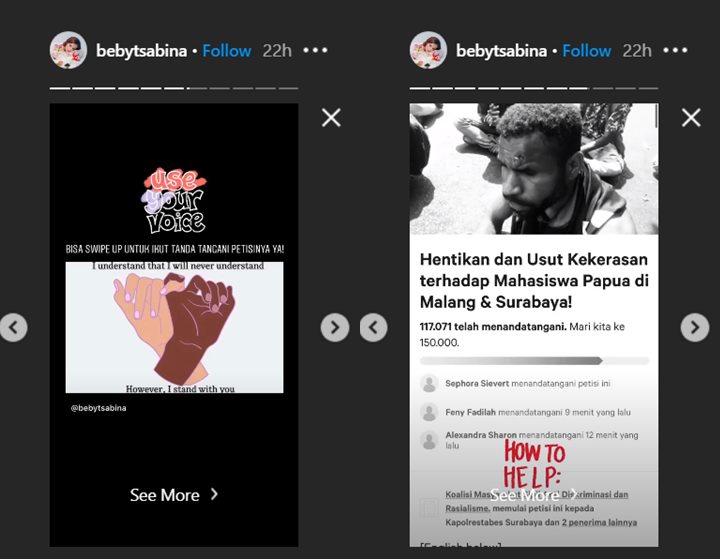Image resolution: width=720 pixels, height=559 pixels.
Task: Click the right story progress bar
Action: [534, 88]
